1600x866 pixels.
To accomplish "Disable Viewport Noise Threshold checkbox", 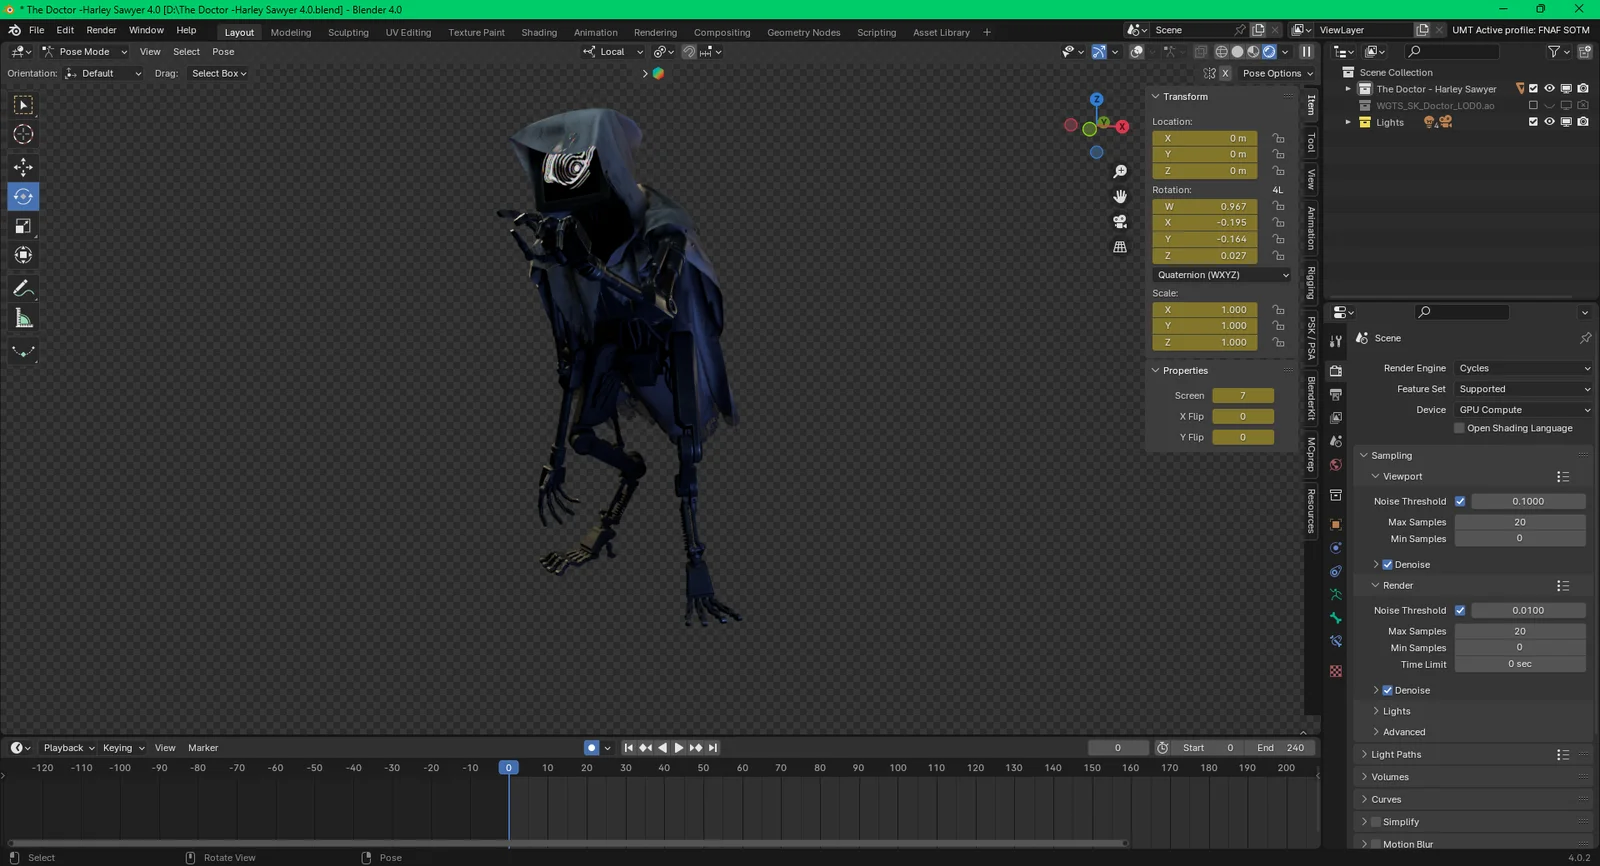I will (x=1460, y=501).
